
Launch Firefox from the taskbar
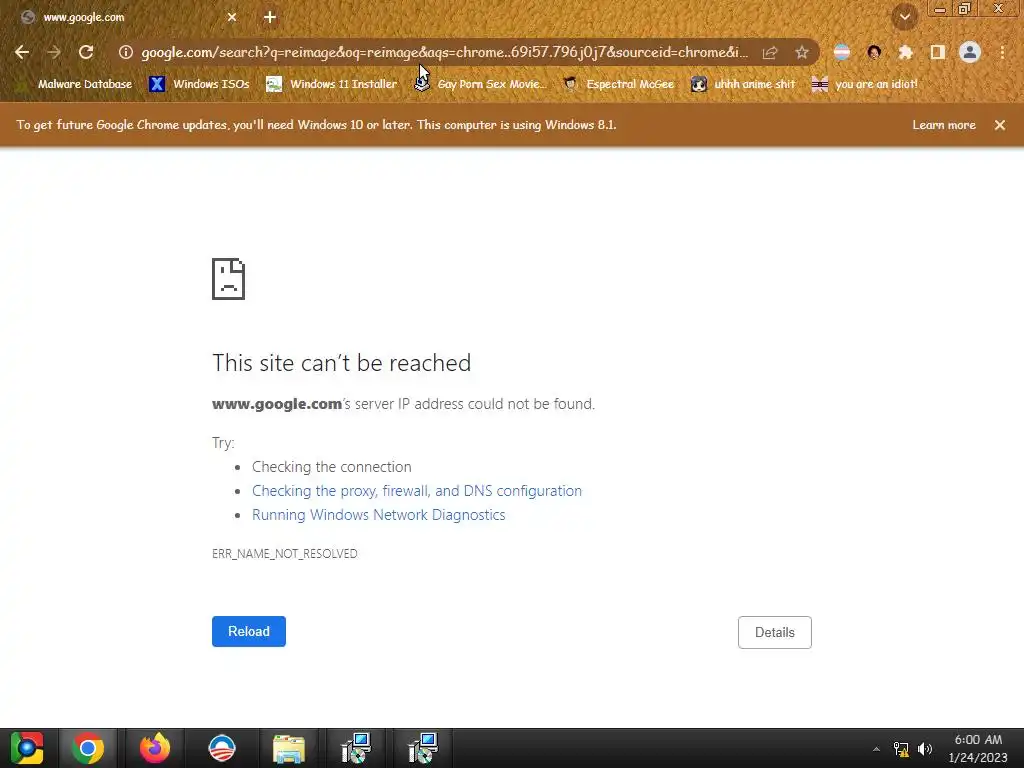(x=155, y=748)
